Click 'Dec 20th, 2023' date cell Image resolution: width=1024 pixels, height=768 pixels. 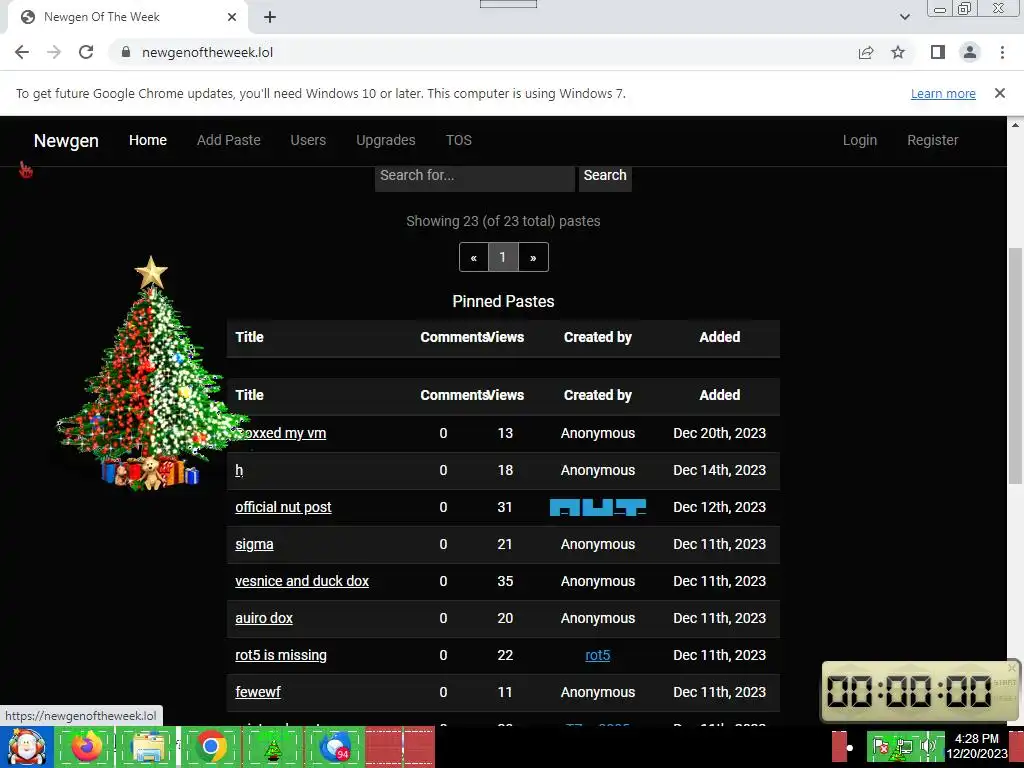click(720, 434)
